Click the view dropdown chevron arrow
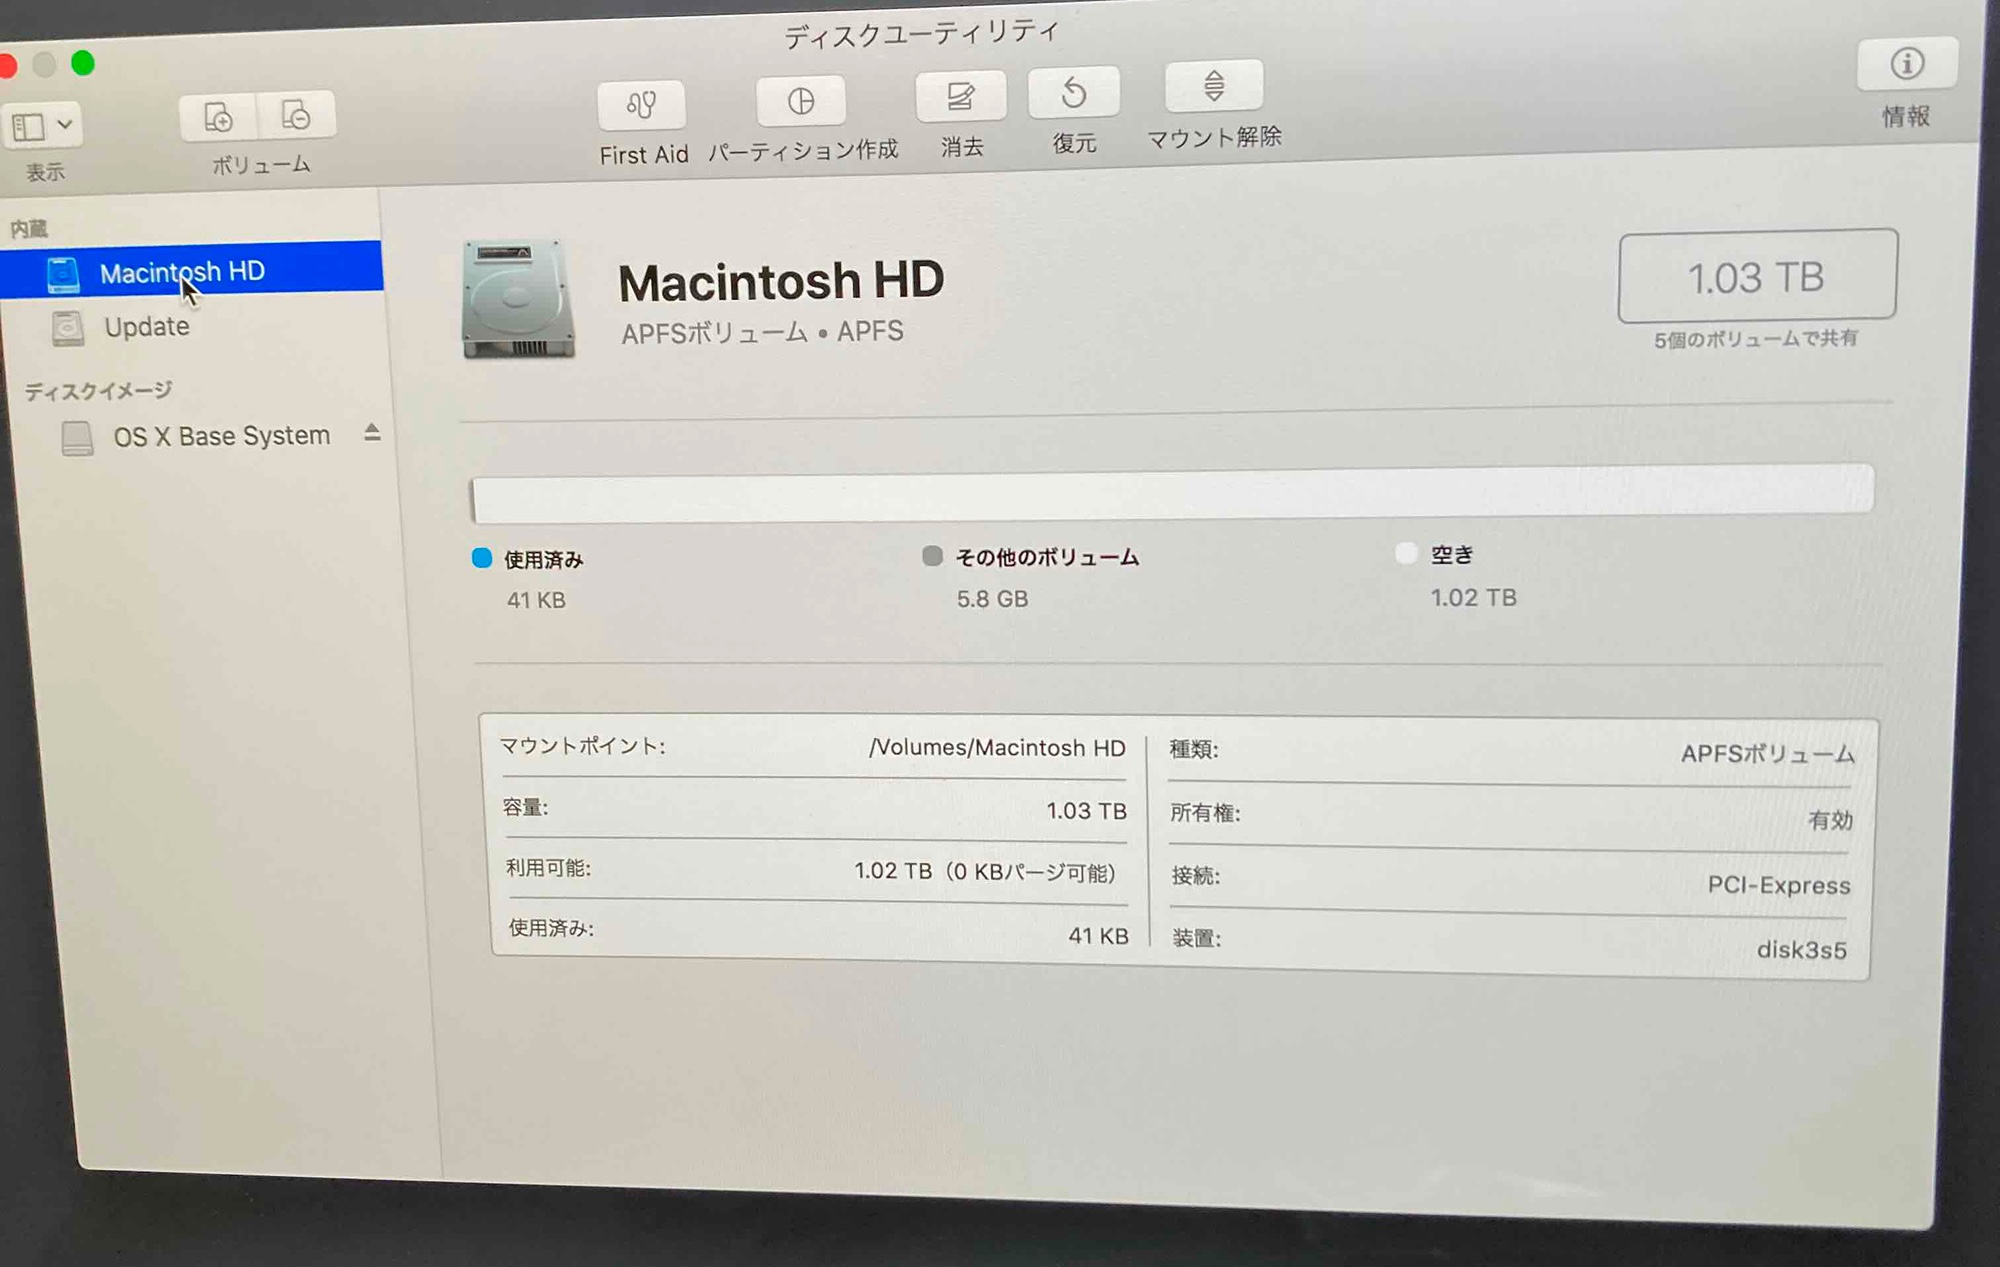The width and height of the screenshot is (2000, 1267). [65, 125]
